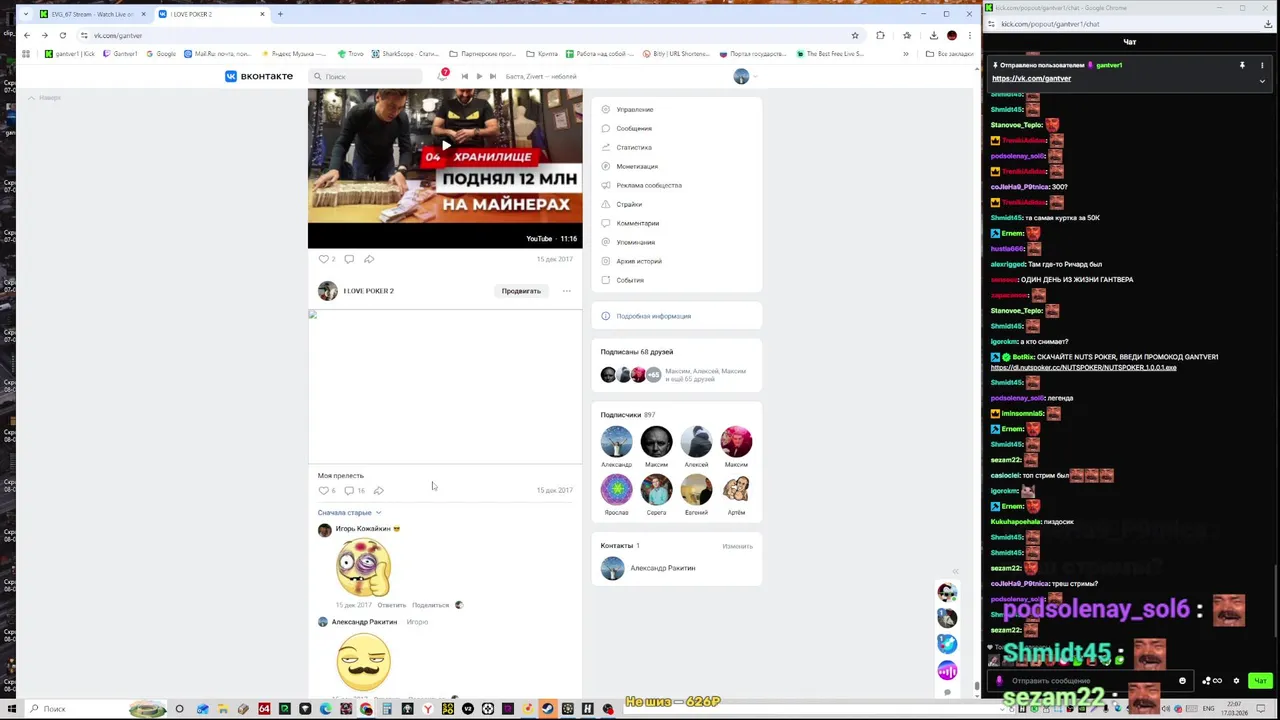
Task: Open Steam from the Windows taskbar
Action: [x=547, y=709]
